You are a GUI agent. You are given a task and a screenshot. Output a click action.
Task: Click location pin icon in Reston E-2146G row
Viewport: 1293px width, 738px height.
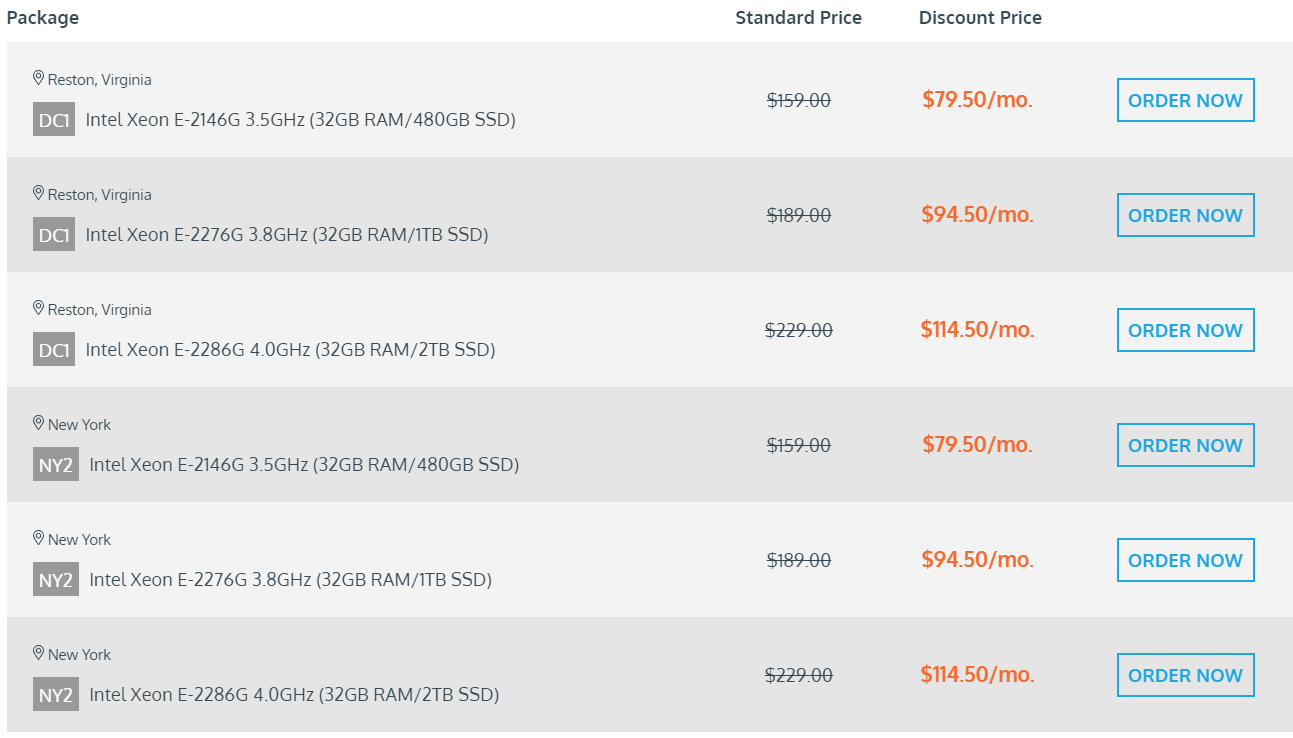[39, 78]
